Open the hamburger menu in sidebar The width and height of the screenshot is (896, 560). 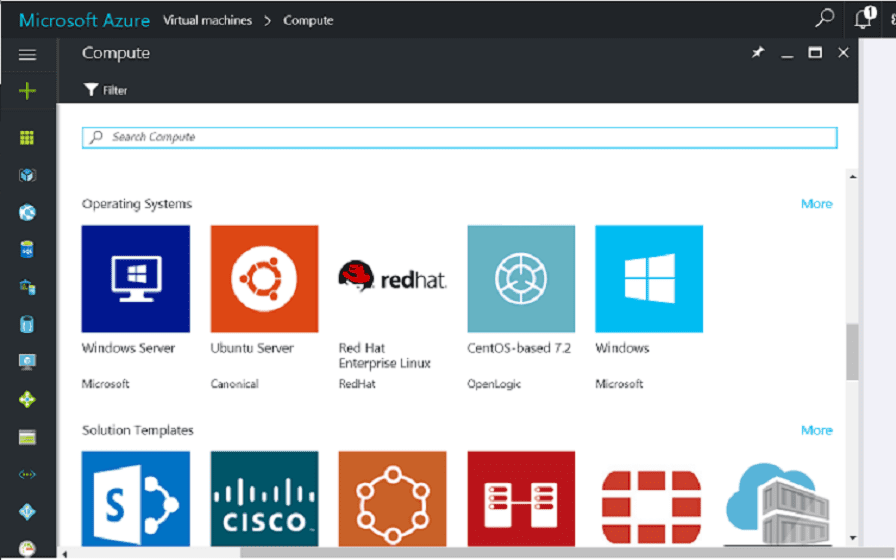[27, 55]
